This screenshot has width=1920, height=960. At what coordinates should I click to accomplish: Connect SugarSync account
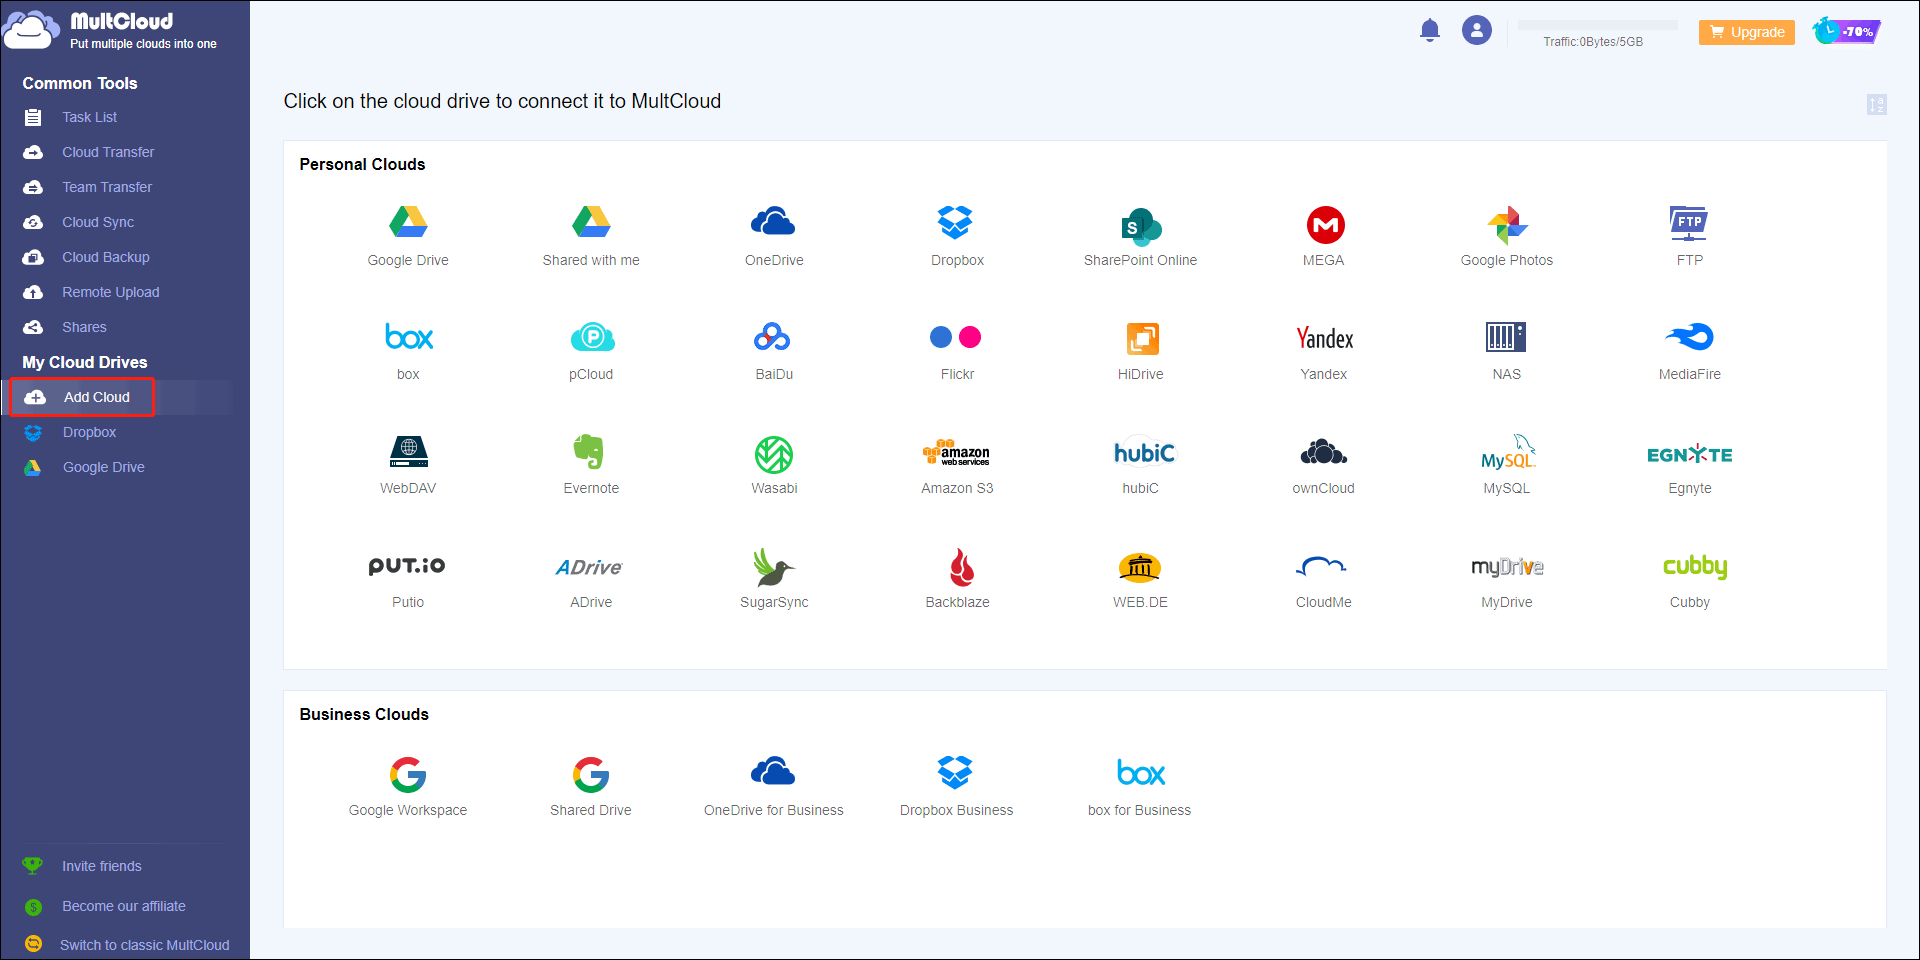click(x=772, y=567)
